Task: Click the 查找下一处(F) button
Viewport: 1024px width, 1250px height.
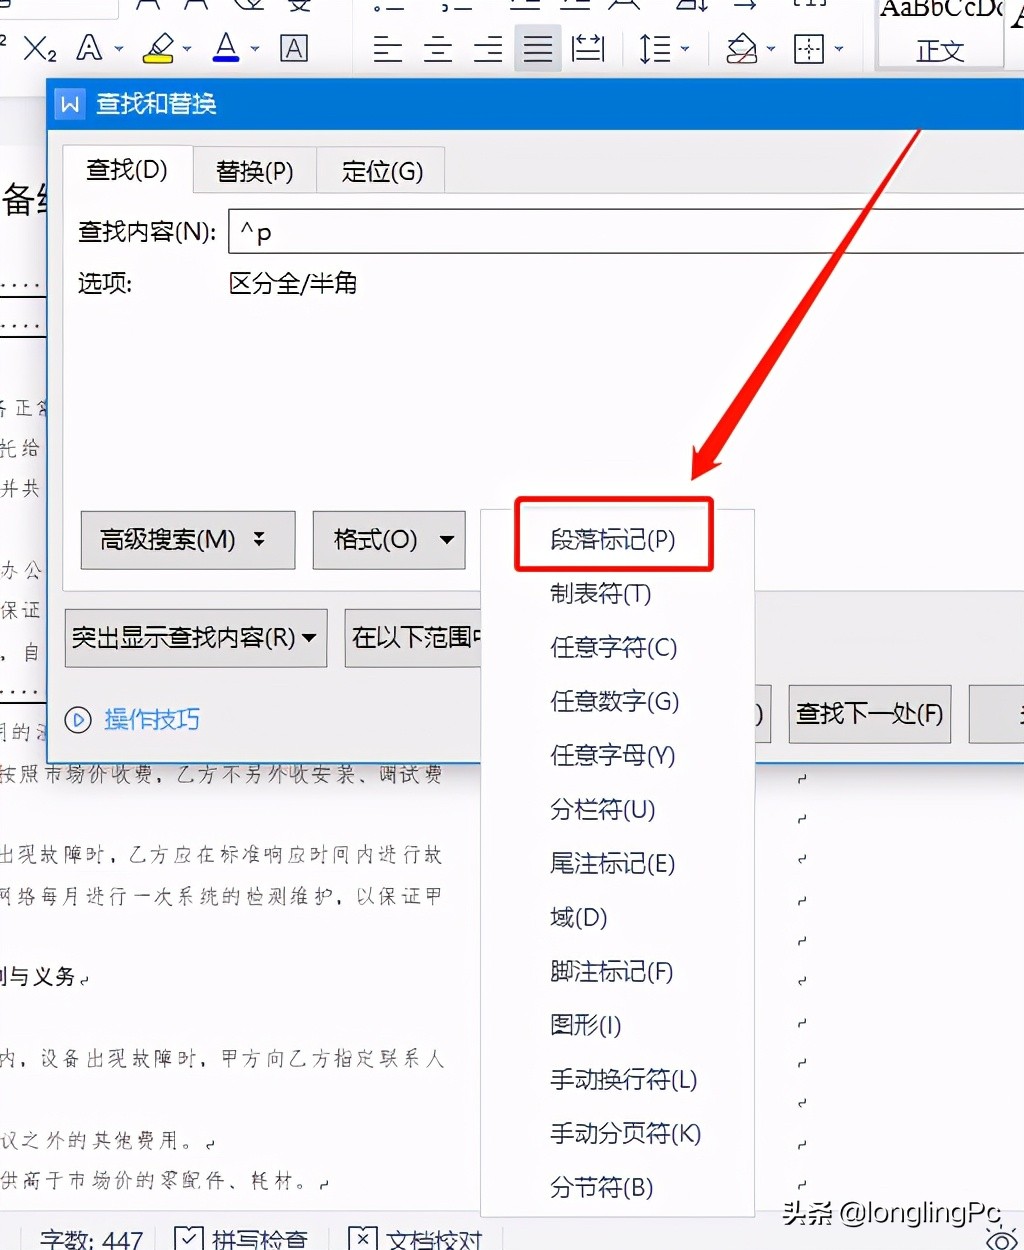Action: pos(868,714)
